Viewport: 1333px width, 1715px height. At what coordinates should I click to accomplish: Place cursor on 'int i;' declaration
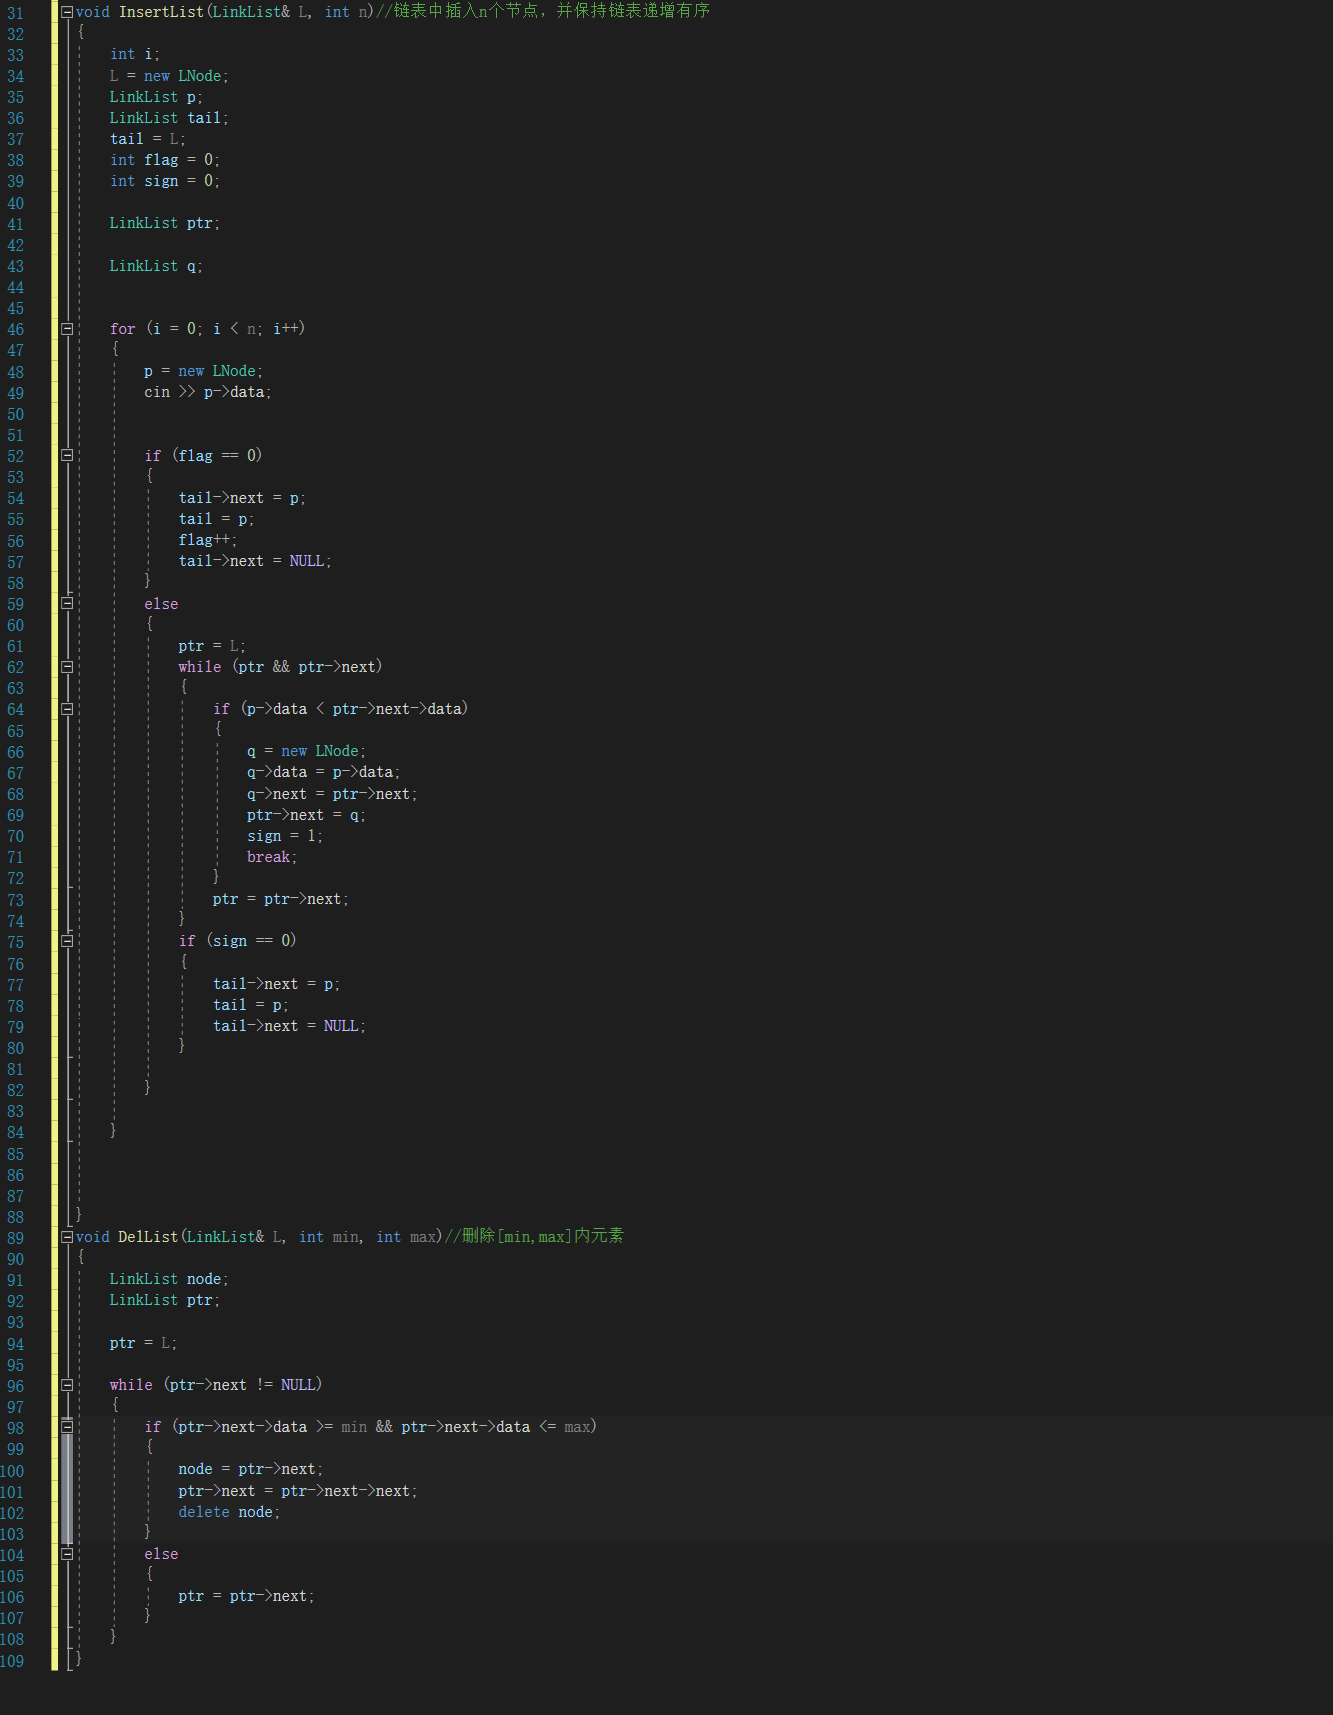point(135,54)
